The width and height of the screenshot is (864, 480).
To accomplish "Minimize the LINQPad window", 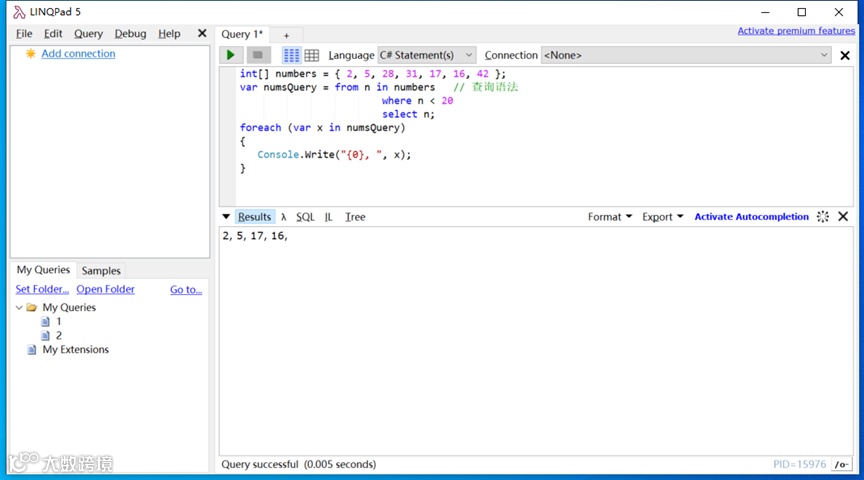I will coord(765,12).
